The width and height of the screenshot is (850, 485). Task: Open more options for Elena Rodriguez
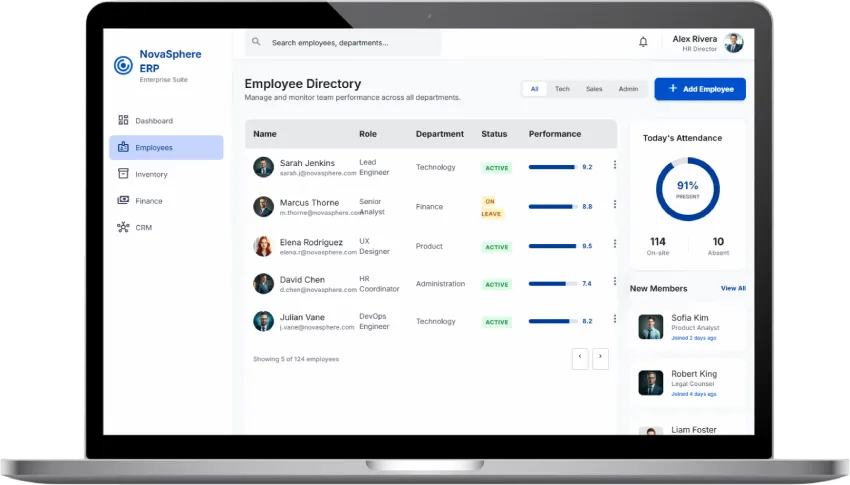pyautogui.click(x=615, y=244)
